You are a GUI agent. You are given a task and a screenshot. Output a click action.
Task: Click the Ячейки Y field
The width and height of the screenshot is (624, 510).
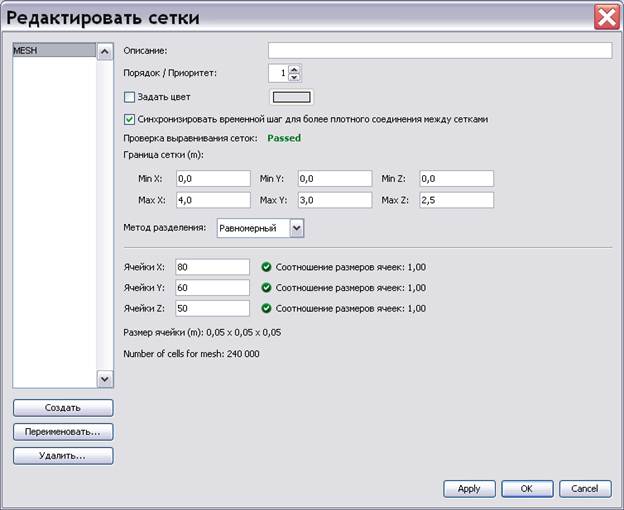(x=213, y=288)
